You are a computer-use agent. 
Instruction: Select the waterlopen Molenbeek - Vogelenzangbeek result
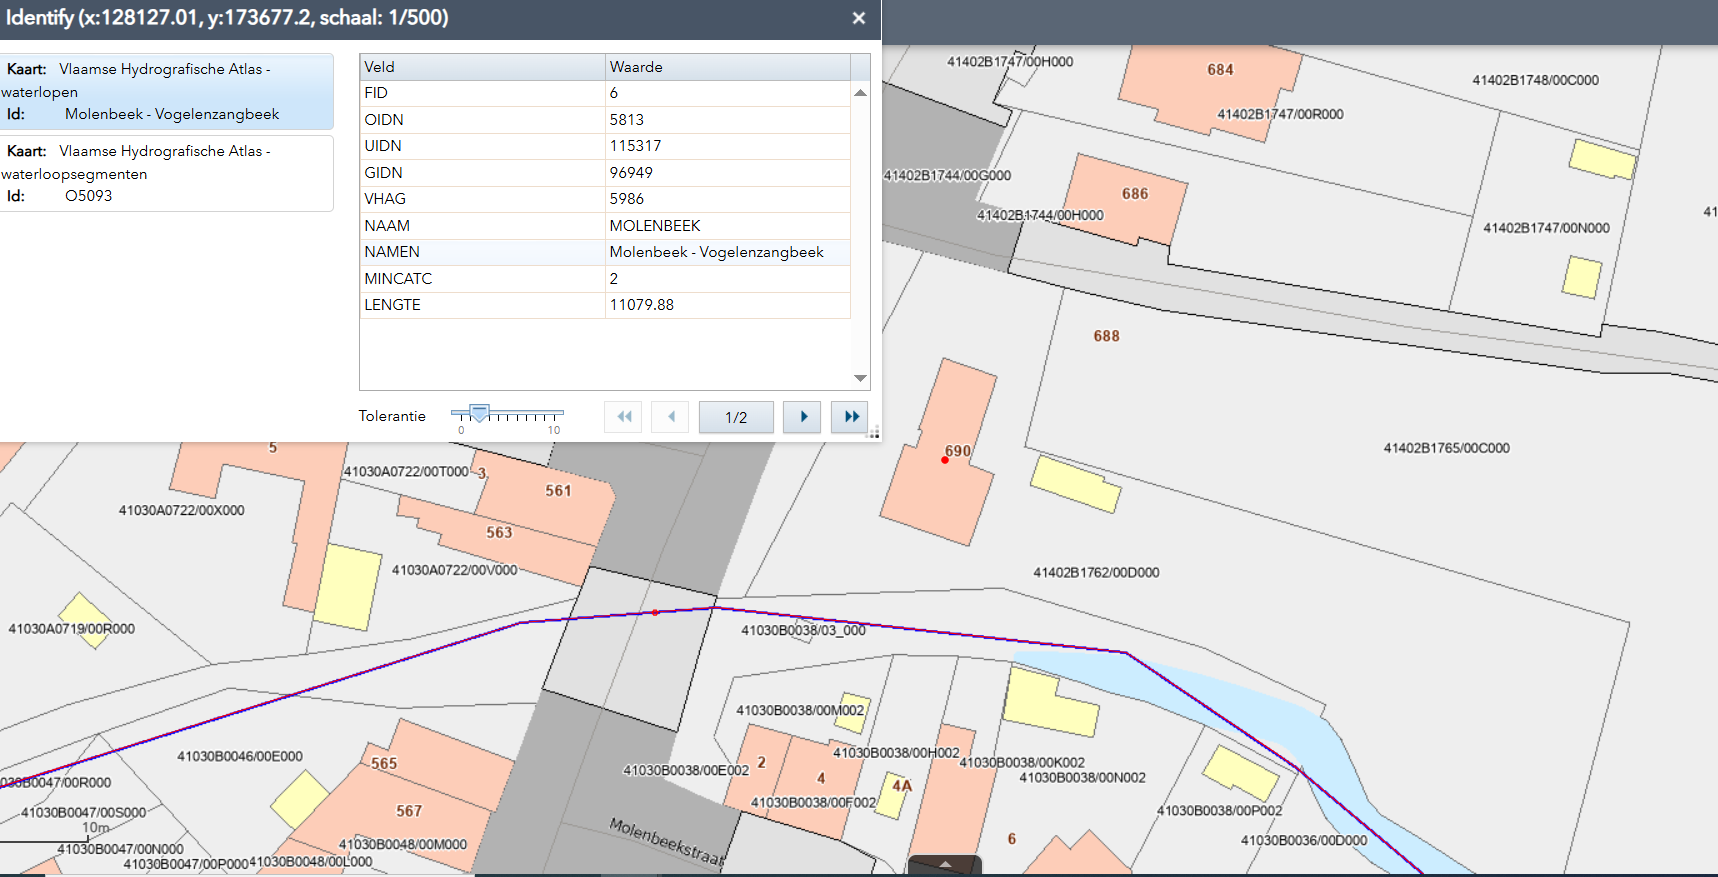[166, 91]
